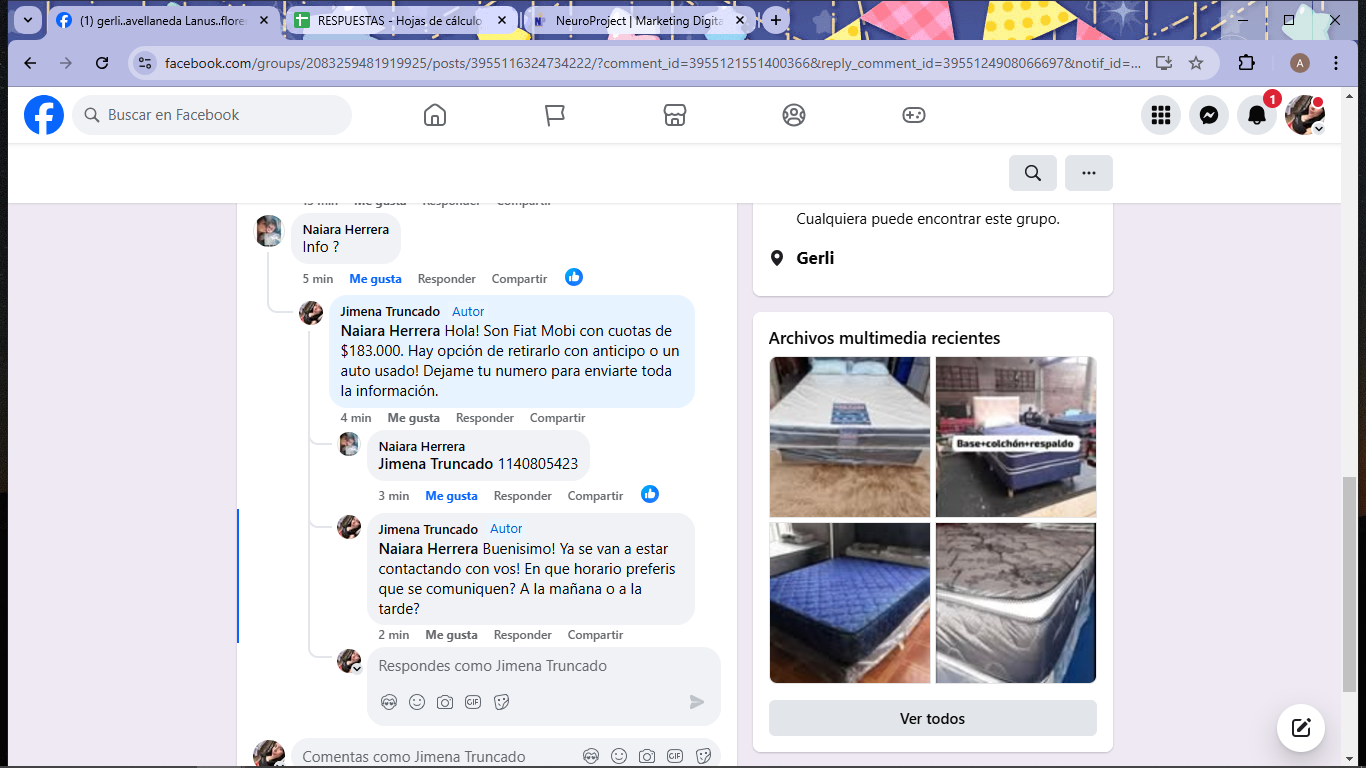Click Ver todos media button
The width and height of the screenshot is (1366, 768).
(x=933, y=718)
